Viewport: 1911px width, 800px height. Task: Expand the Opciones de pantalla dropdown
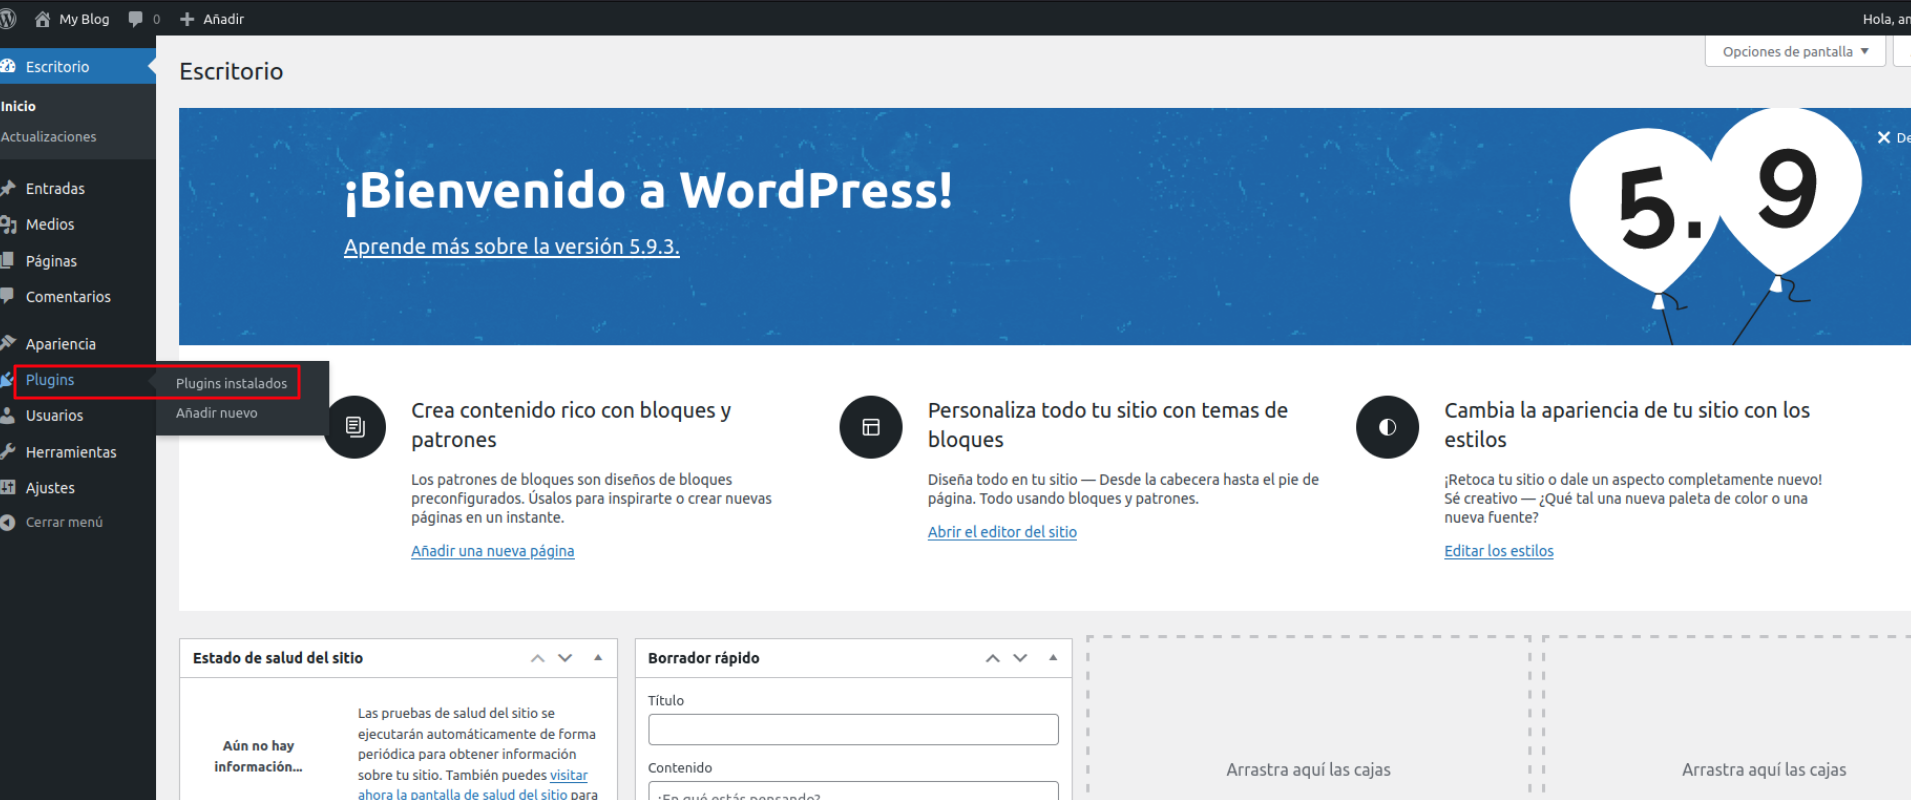[x=1795, y=51]
